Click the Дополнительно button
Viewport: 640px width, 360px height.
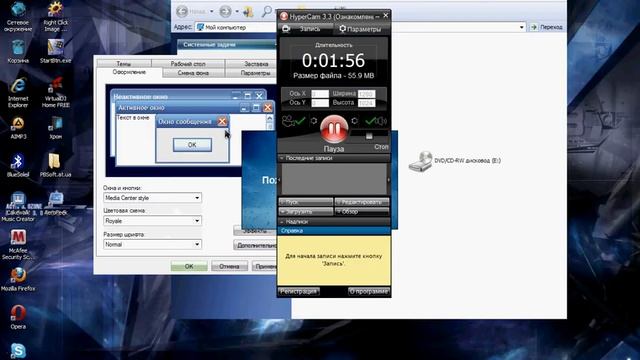(256, 245)
